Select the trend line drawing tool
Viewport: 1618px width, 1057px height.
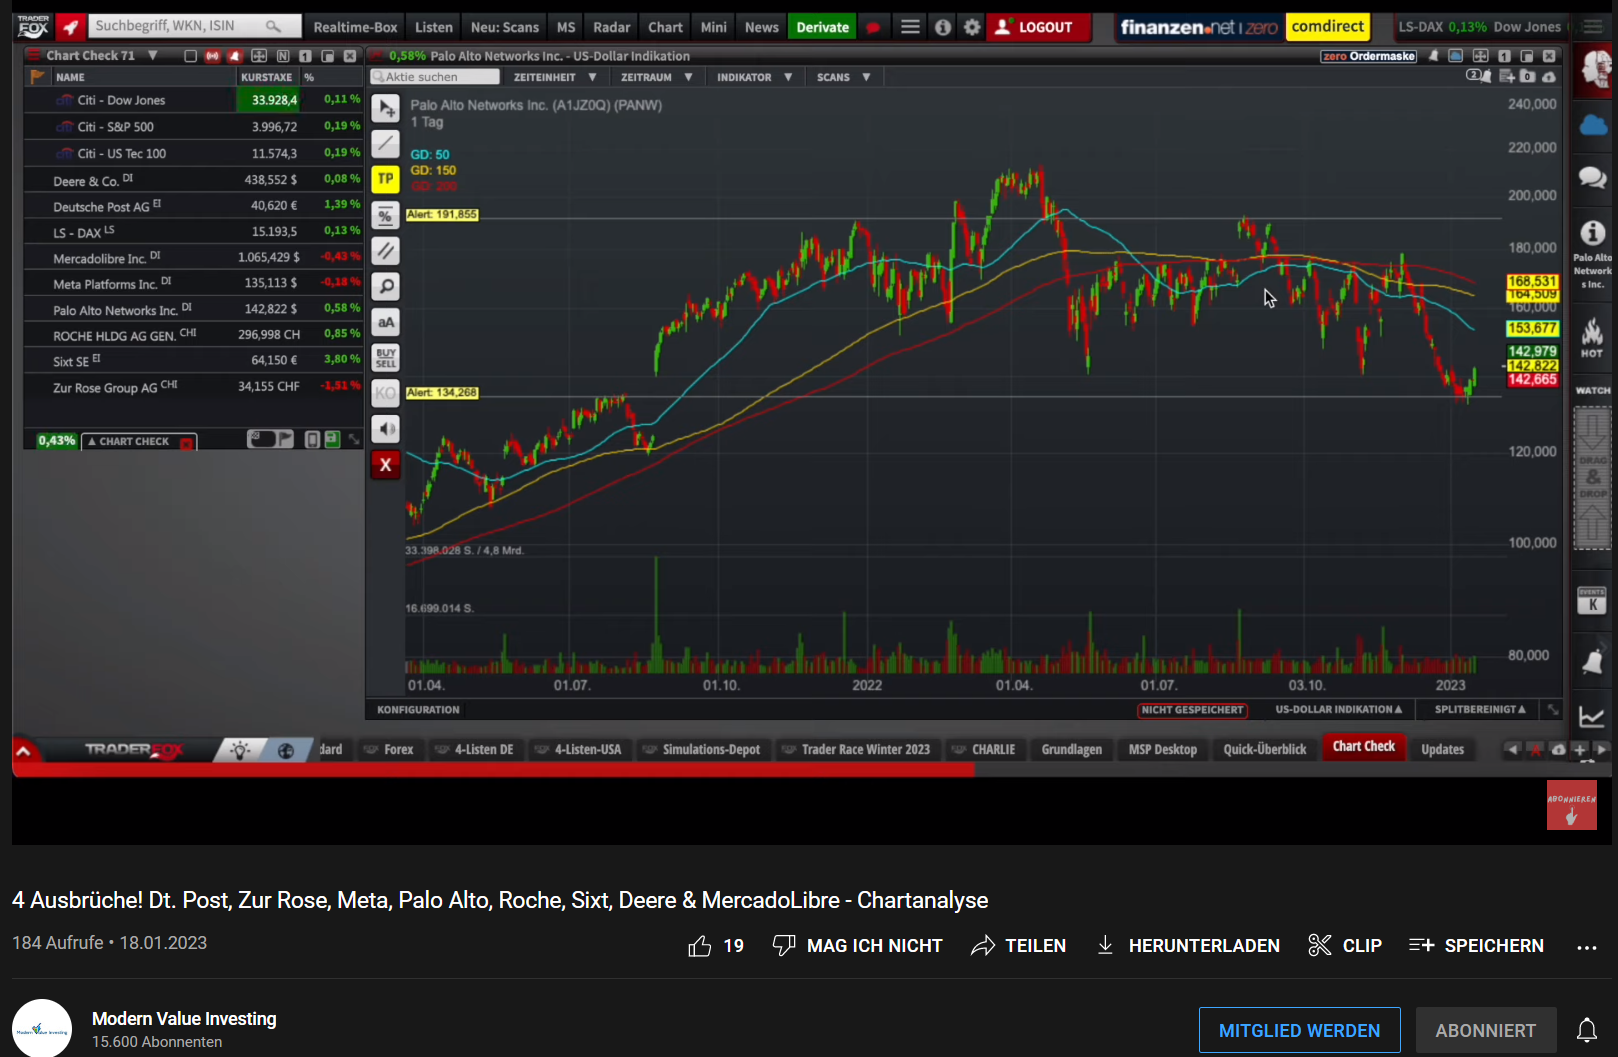386,144
